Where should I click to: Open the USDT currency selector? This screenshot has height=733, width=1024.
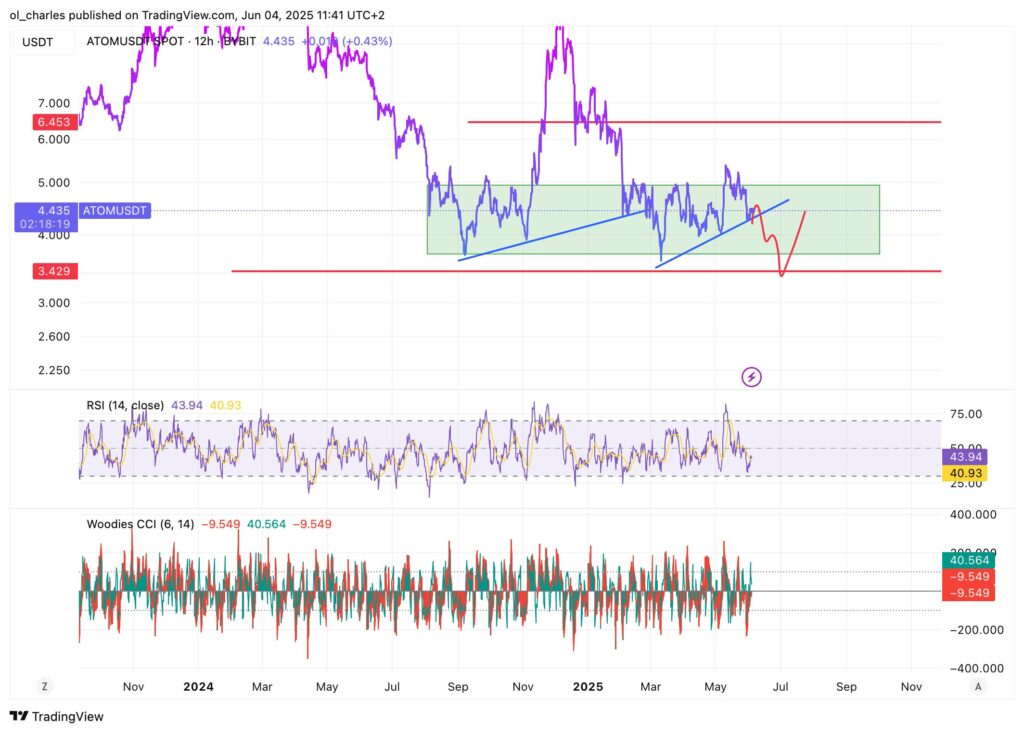pos(40,42)
